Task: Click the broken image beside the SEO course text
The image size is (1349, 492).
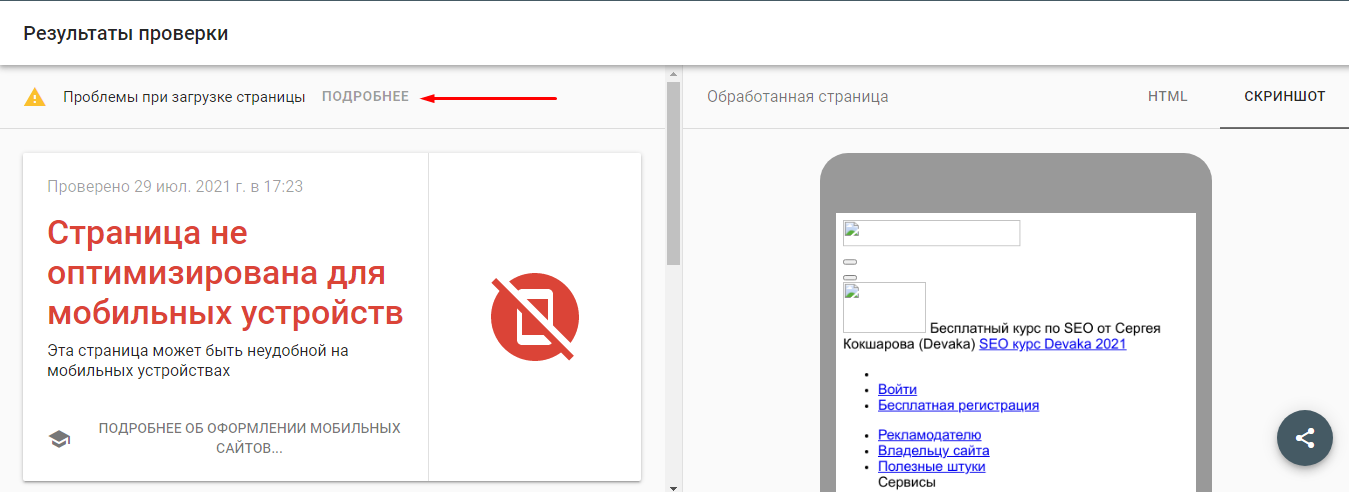Action: 884,307
